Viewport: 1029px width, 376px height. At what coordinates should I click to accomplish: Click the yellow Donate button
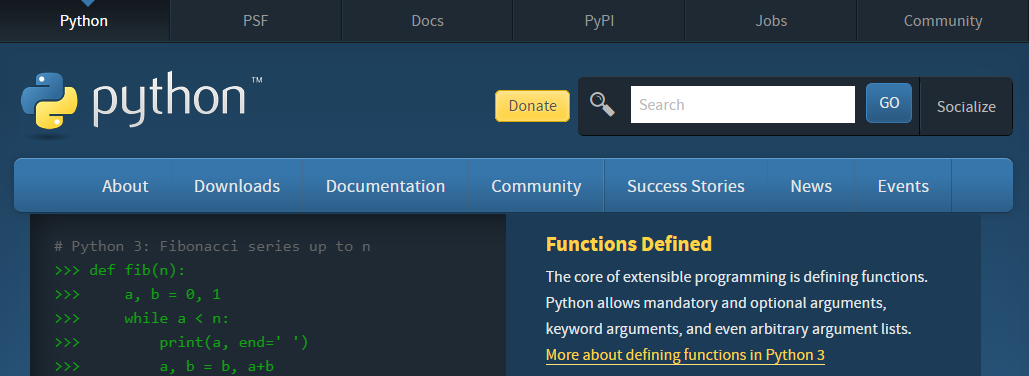pos(532,106)
